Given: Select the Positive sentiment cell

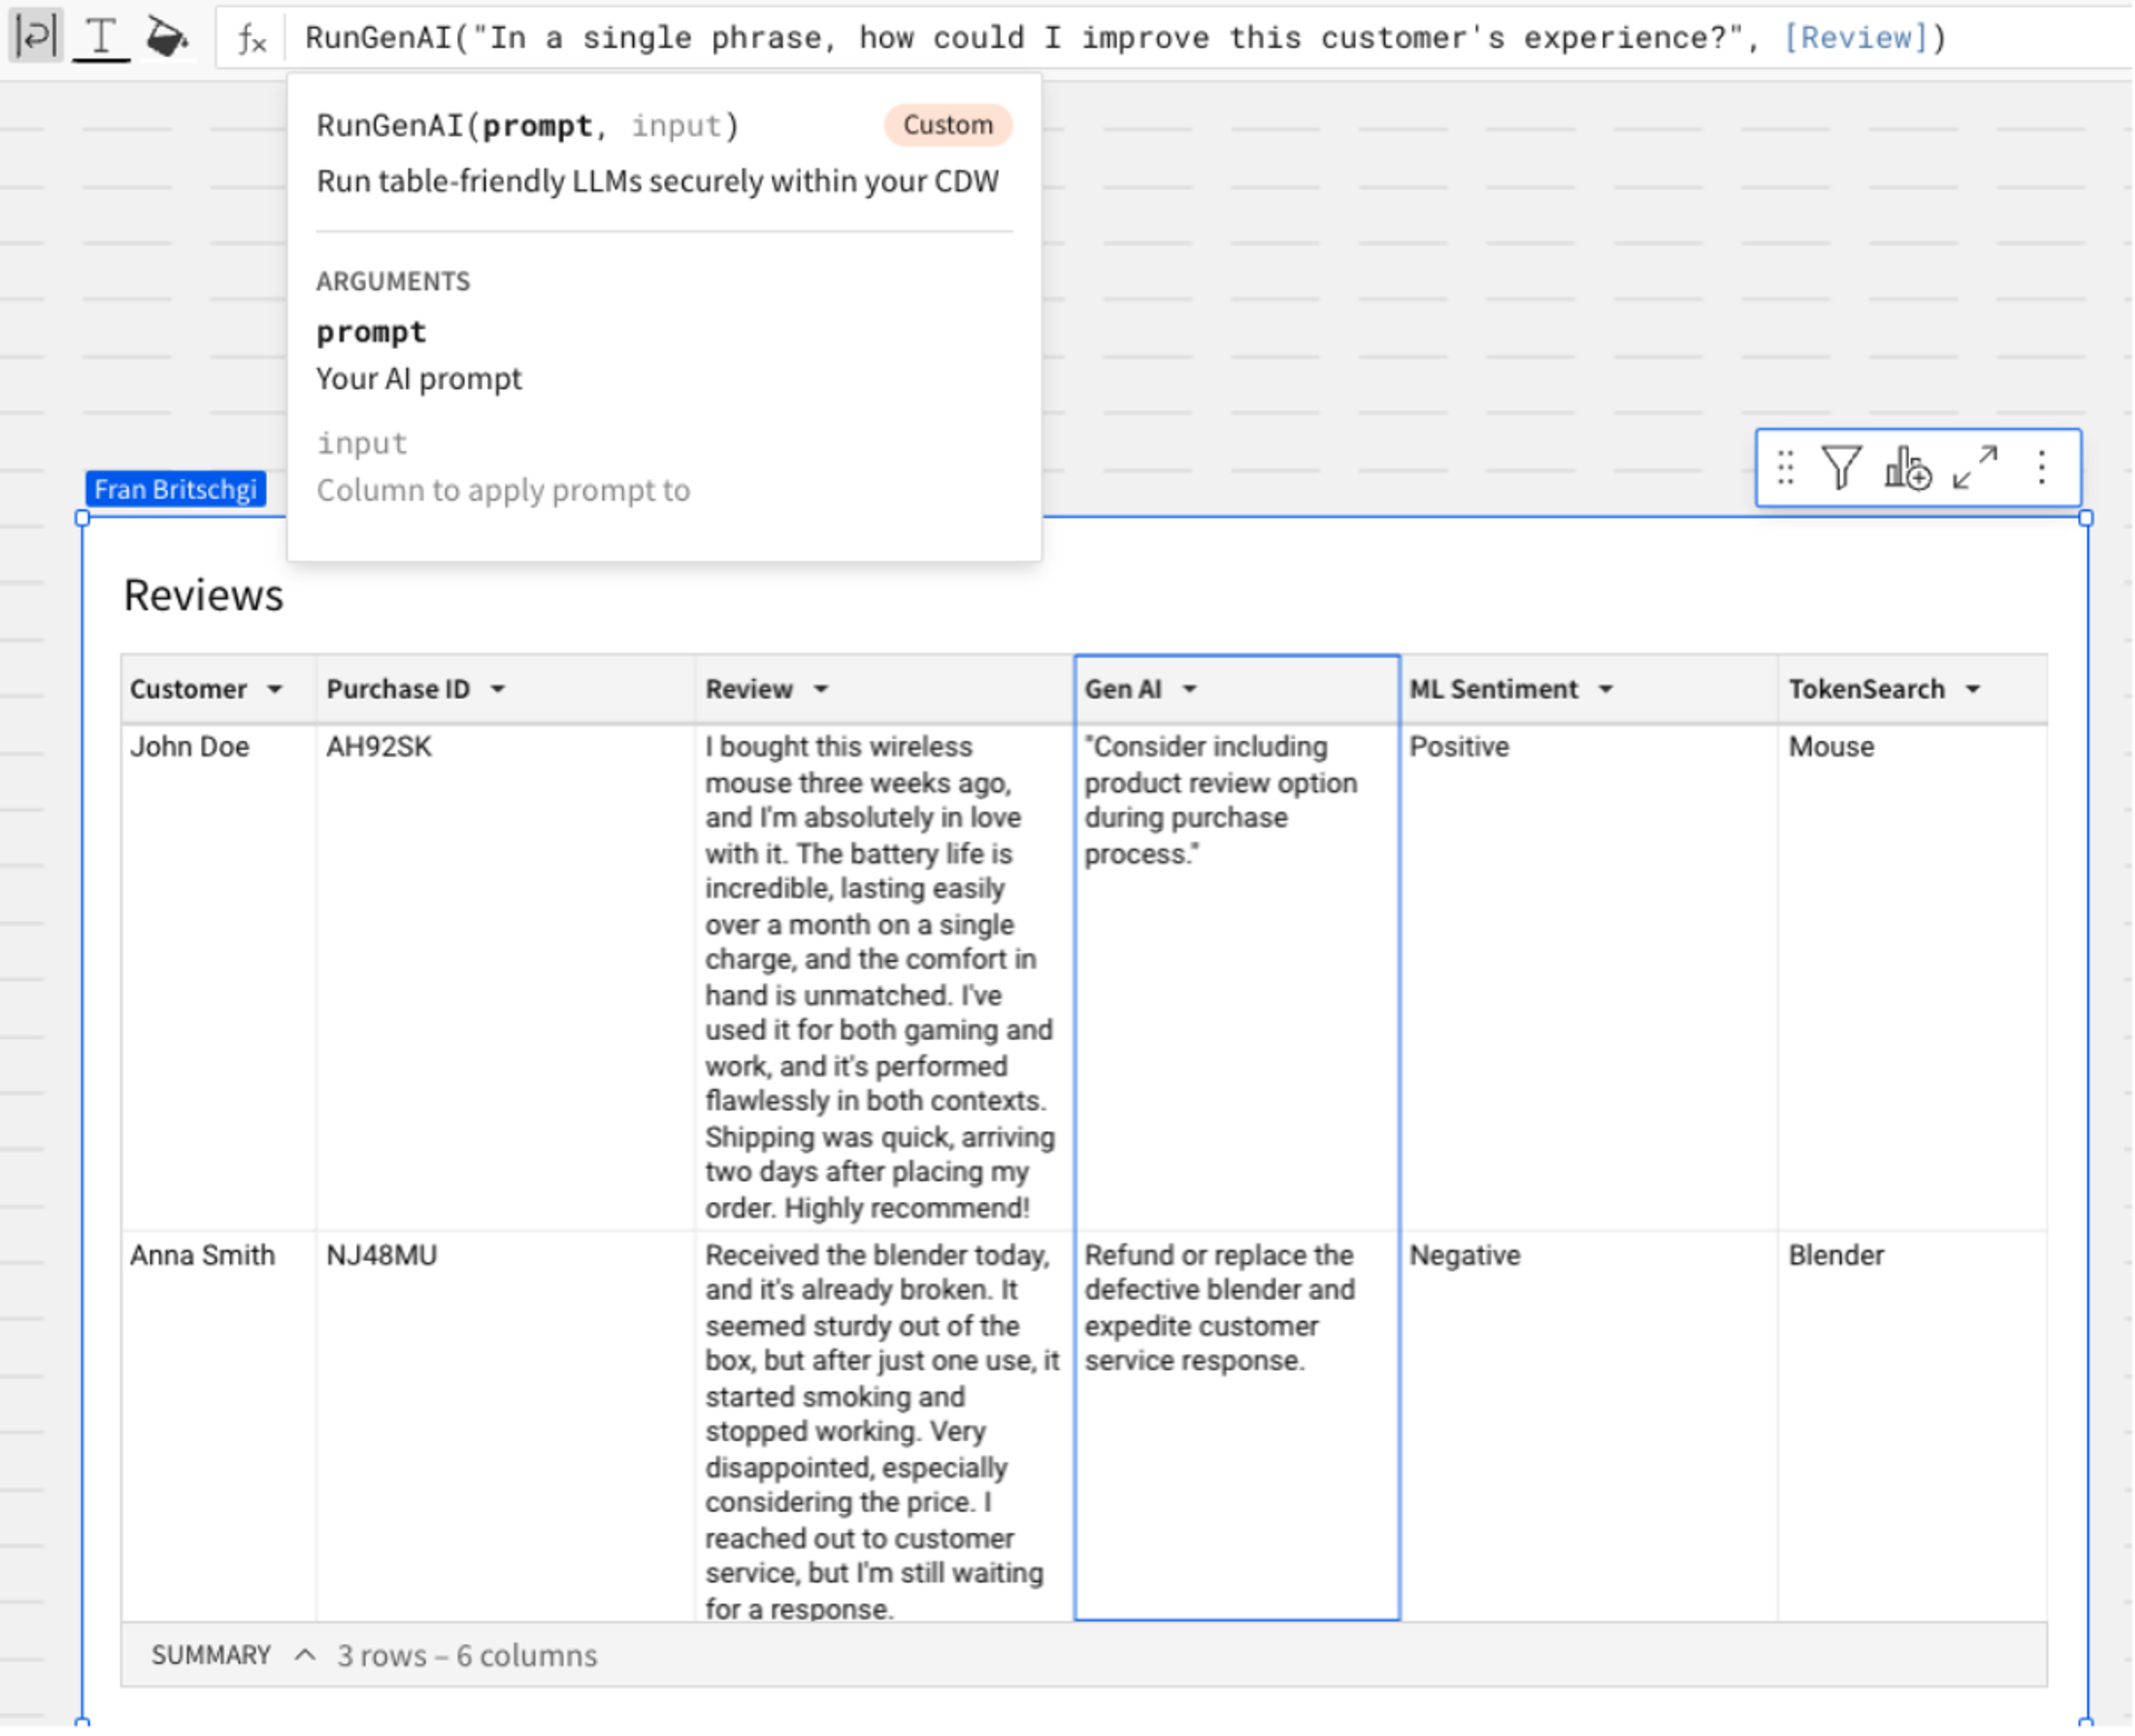Looking at the screenshot, I should coord(1590,977).
